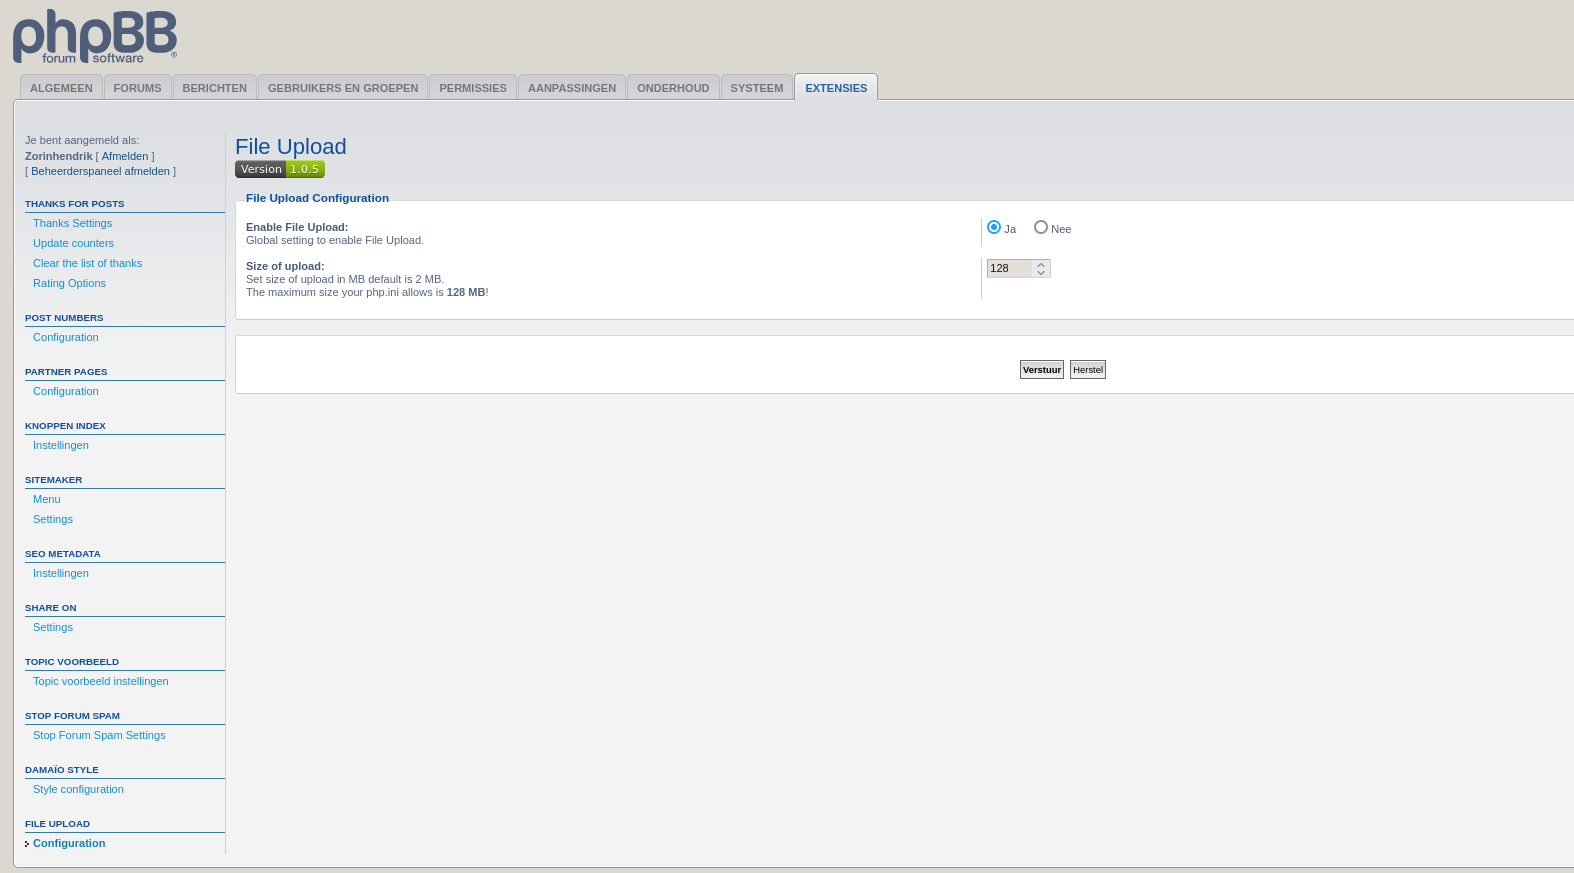
Task: Select the Nee radio button
Action: (1041, 228)
